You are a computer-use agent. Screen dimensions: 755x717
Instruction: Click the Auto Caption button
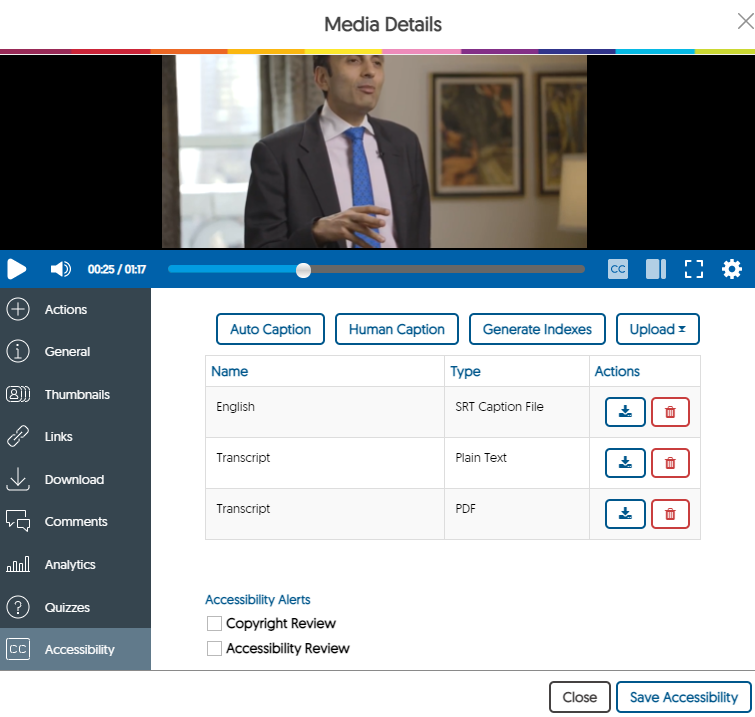(270, 329)
